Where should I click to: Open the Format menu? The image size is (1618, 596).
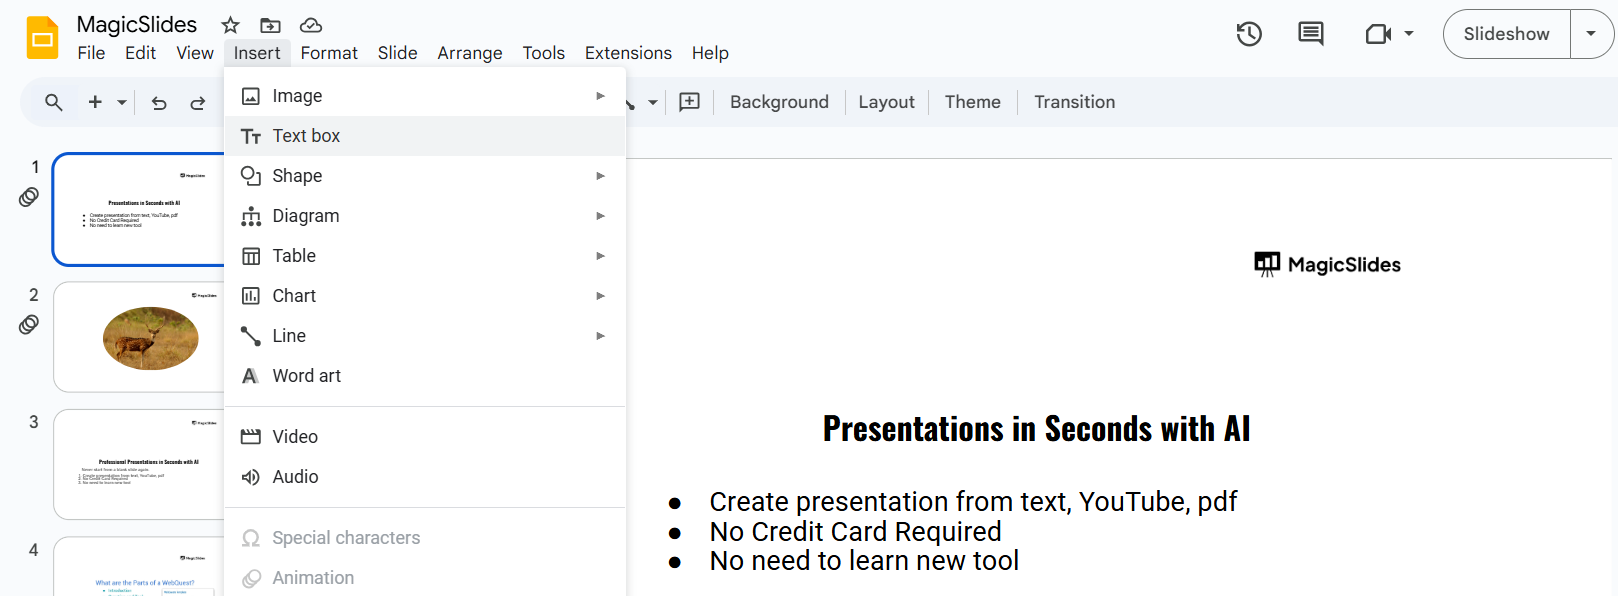329,53
